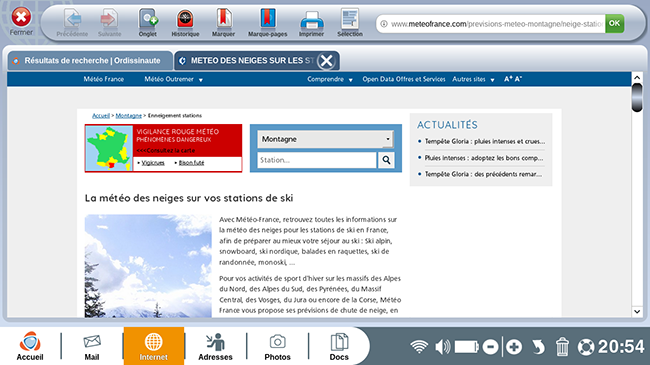Click the green OK go button
Image resolution: width=650 pixels, height=365 pixels.
(614, 24)
